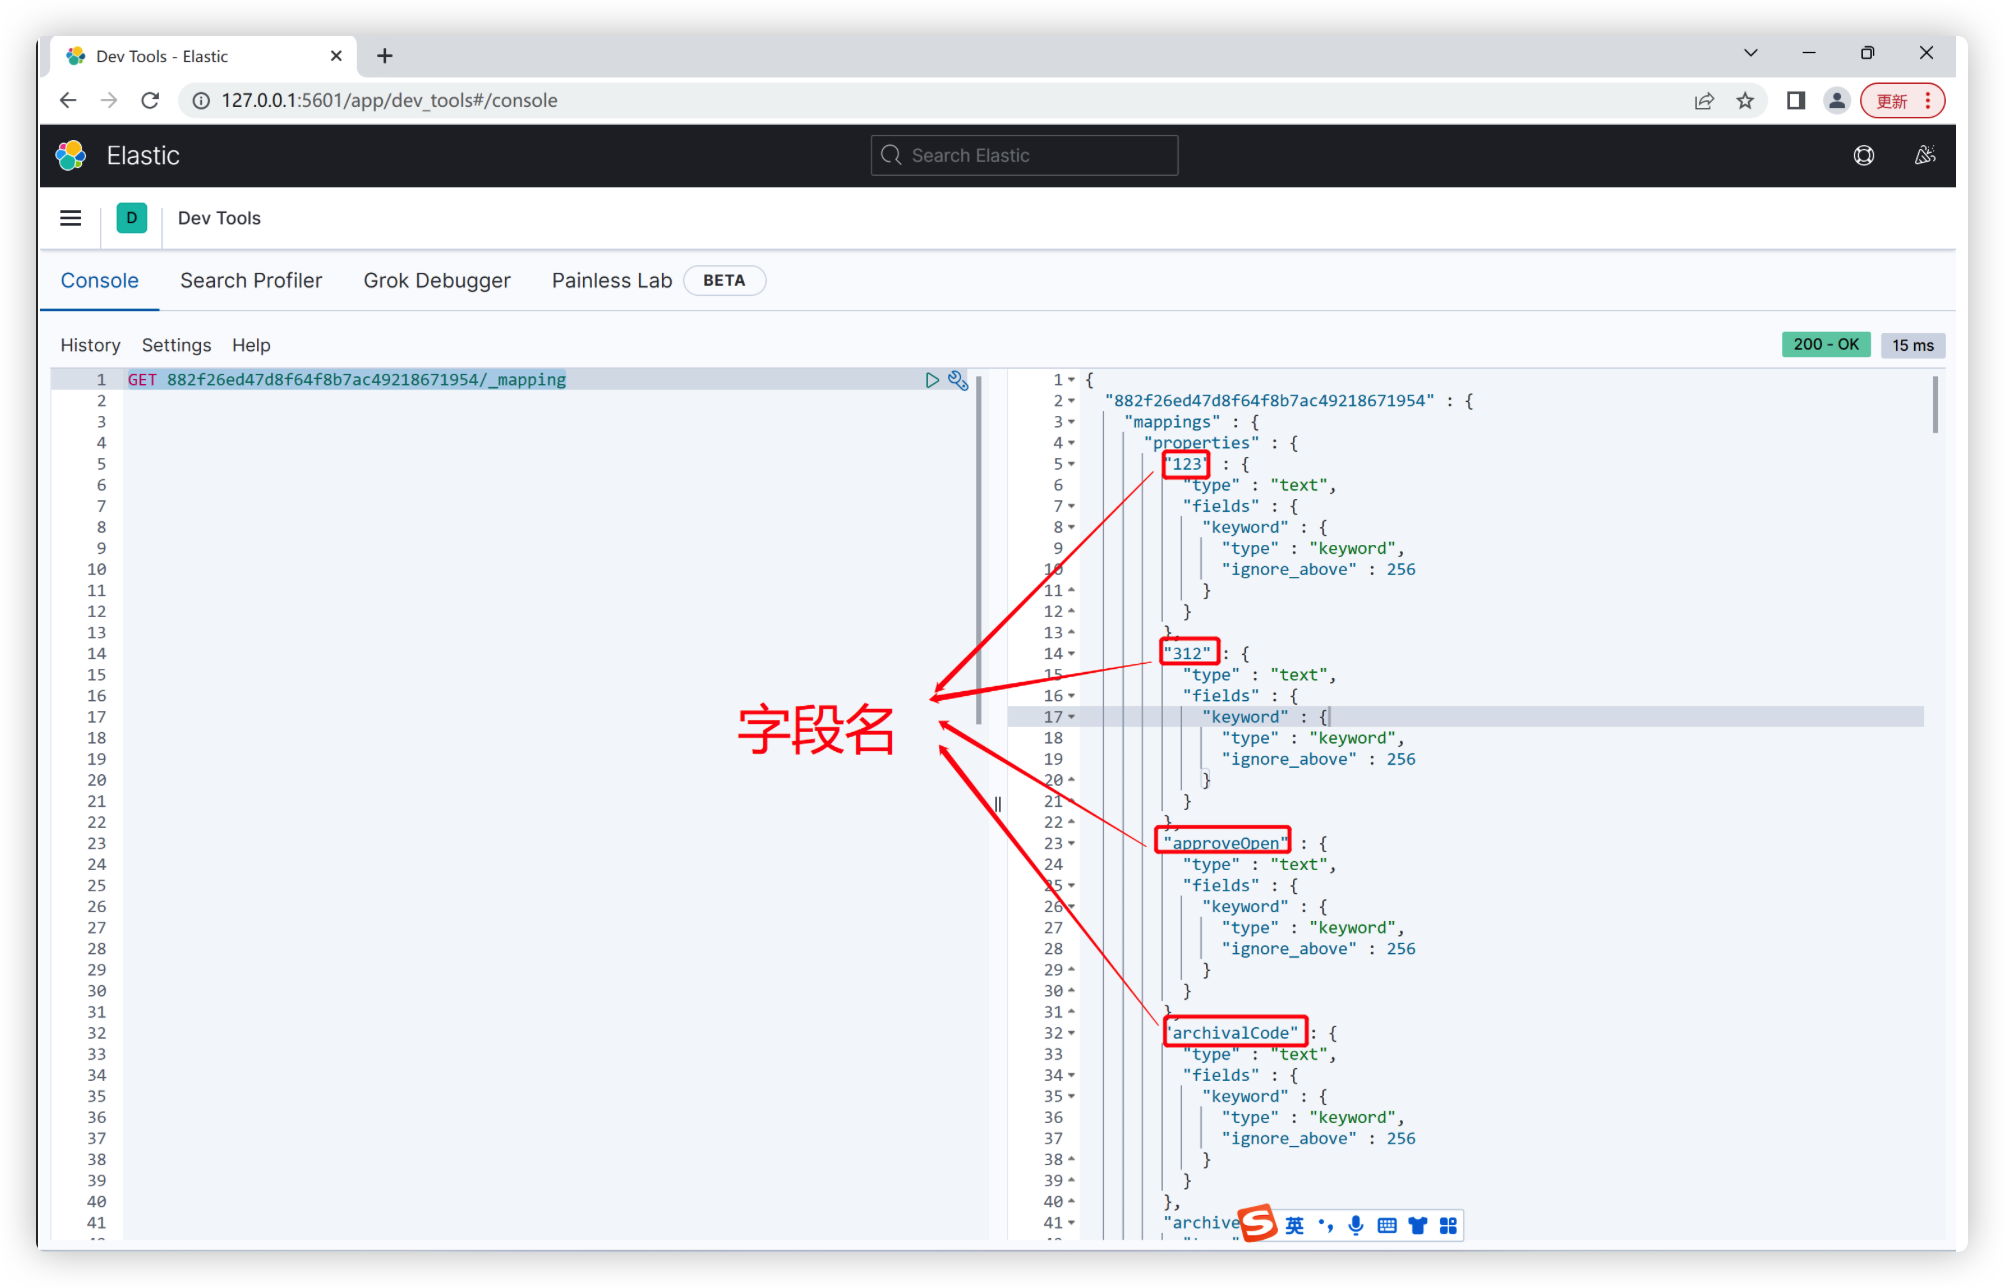Open the Sogou toolbox grid icon
2004x1288 pixels.
(x=1448, y=1226)
